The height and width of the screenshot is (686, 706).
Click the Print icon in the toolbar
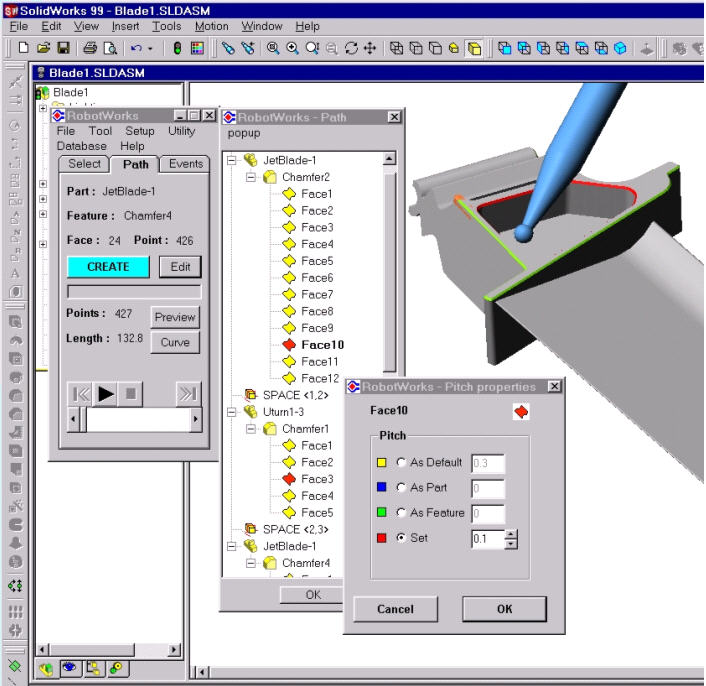click(x=88, y=47)
